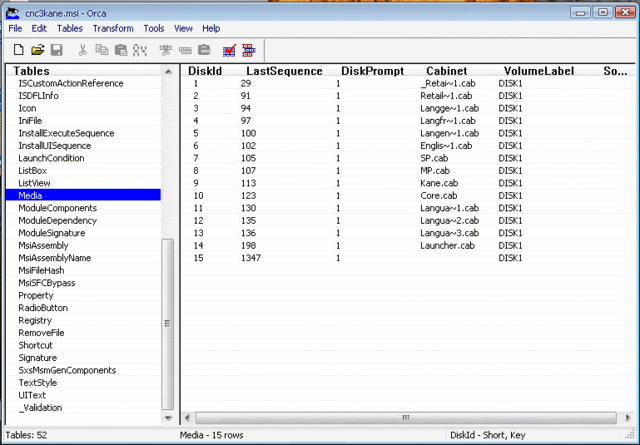Select the TextStyle table
640x445 pixels.
(37, 383)
